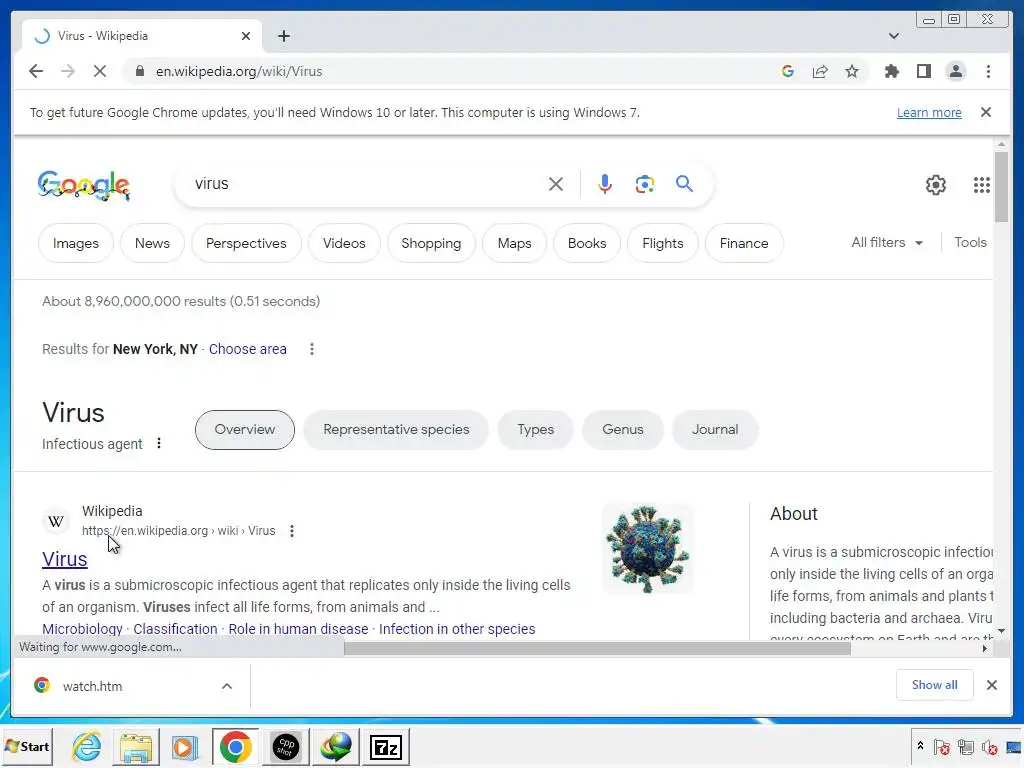This screenshot has height=768, width=1024.
Task: Open the Wikipedia Virus result title
Action: point(65,559)
